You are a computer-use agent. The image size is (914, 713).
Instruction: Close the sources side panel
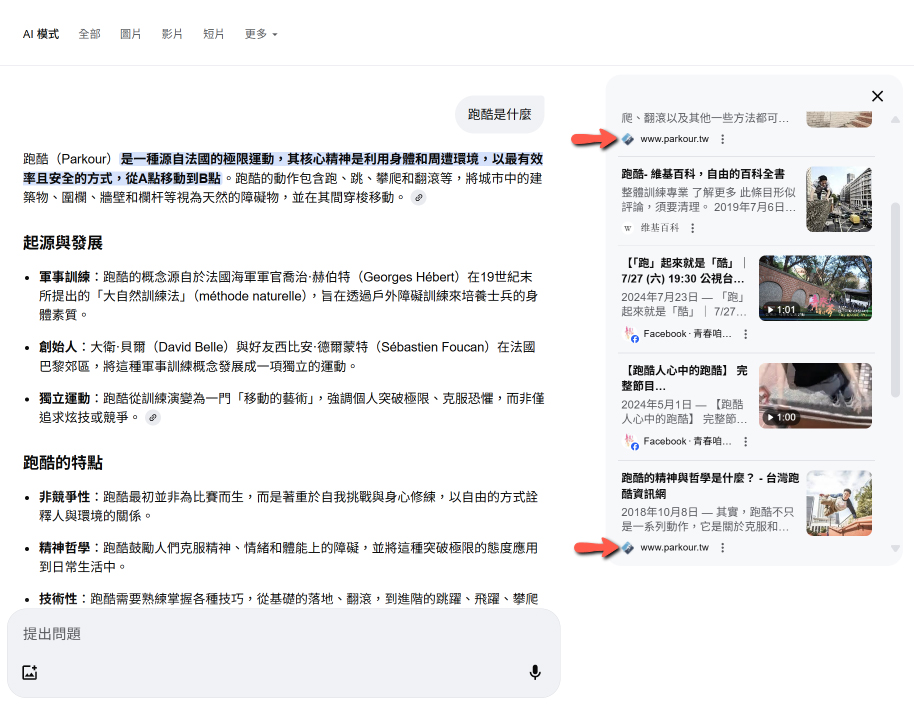(x=877, y=96)
